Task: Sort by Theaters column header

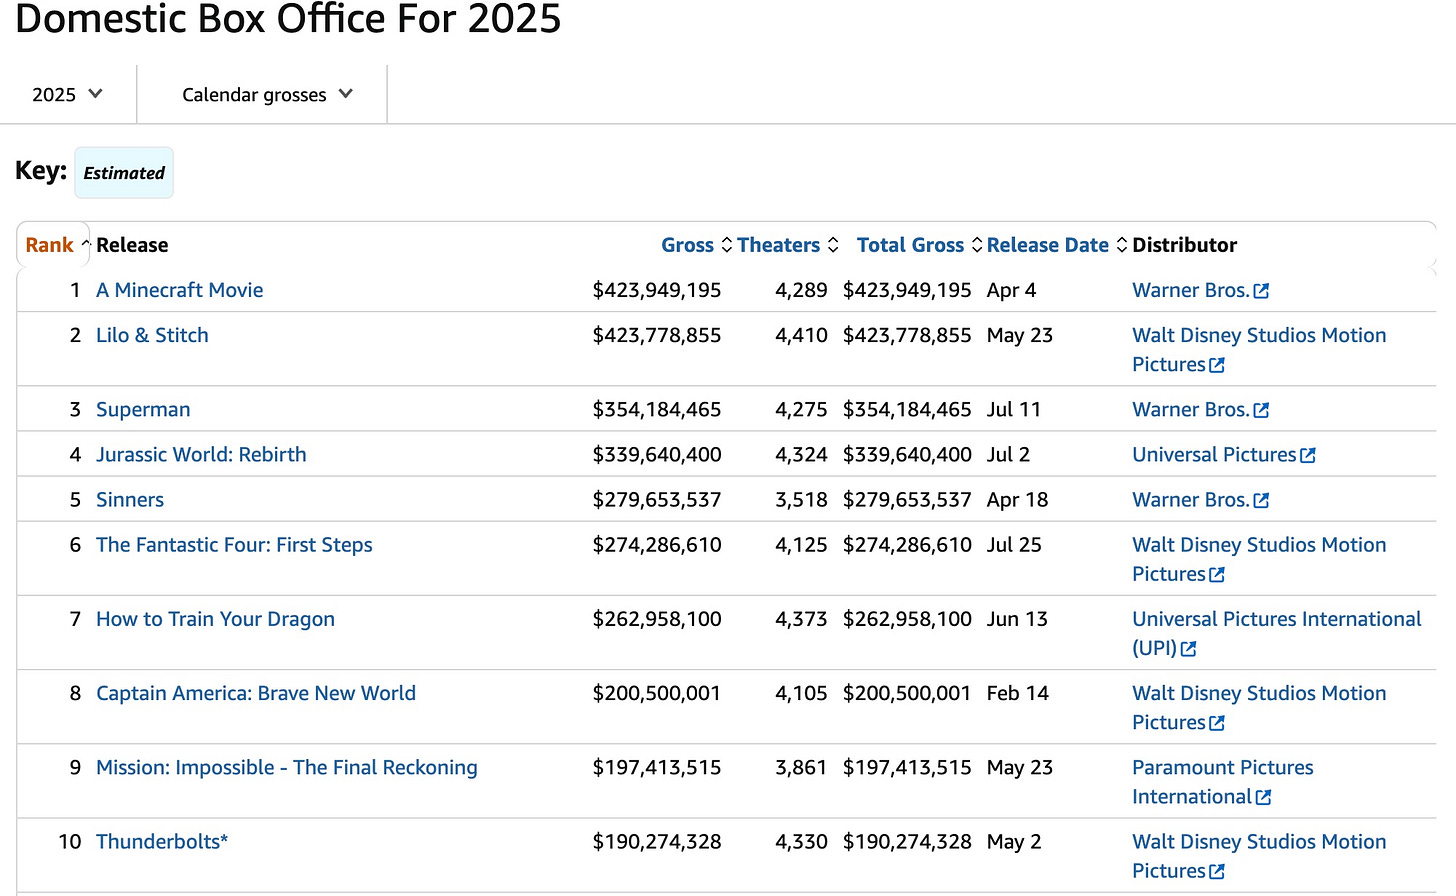Action: (x=778, y=245)
